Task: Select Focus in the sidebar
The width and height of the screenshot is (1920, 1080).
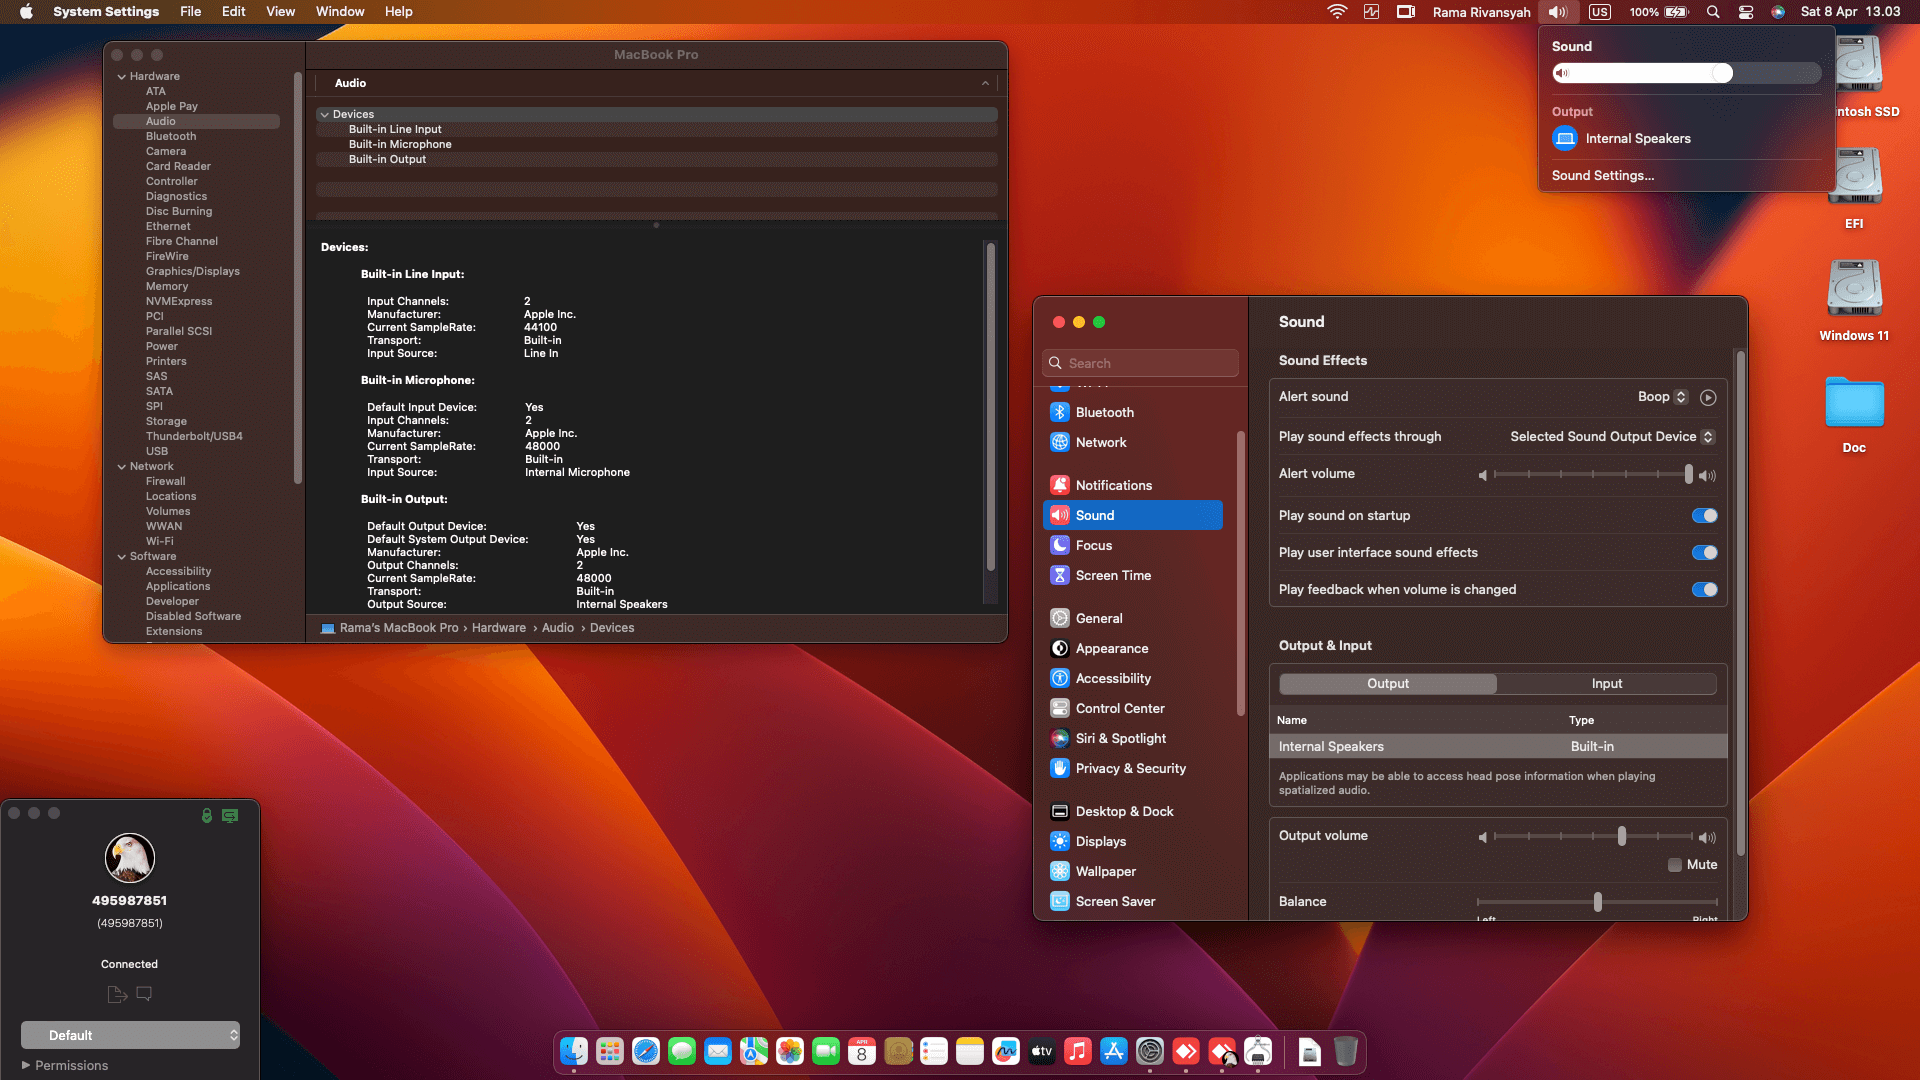Action: pos(1094,545)
